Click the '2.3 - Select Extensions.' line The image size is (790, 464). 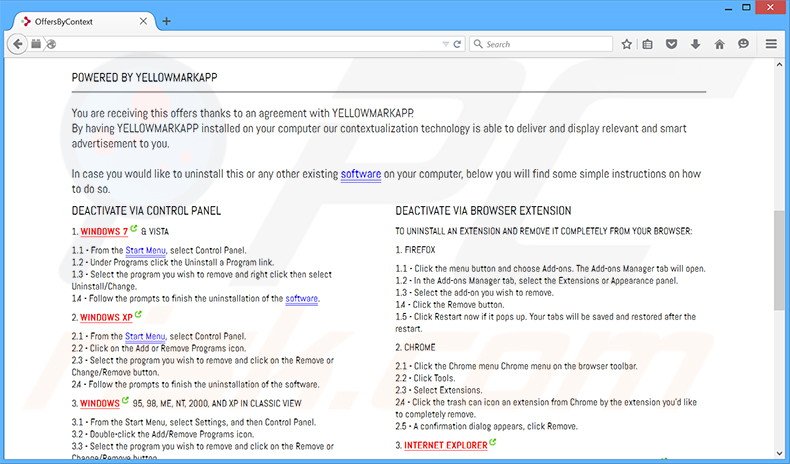pyautogui.click(x=439, y=390)
